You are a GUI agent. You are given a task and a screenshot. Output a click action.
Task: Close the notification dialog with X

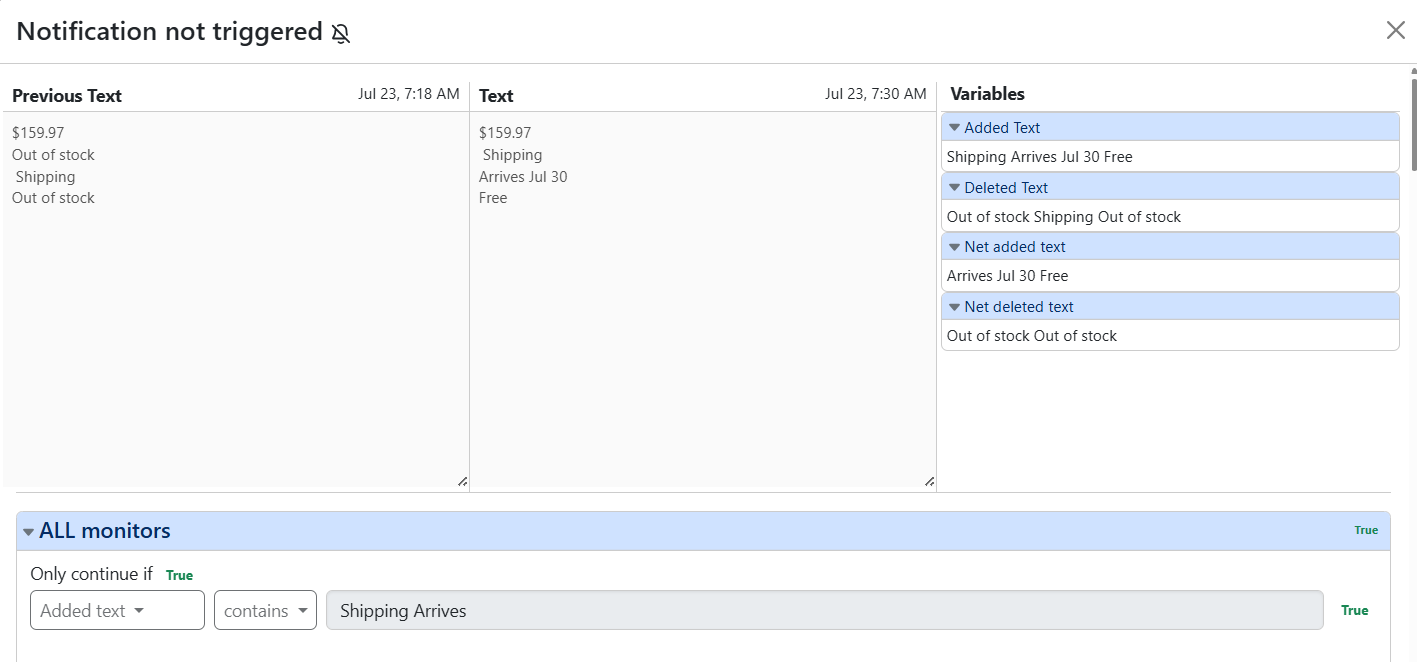[x=1396, y=30]
